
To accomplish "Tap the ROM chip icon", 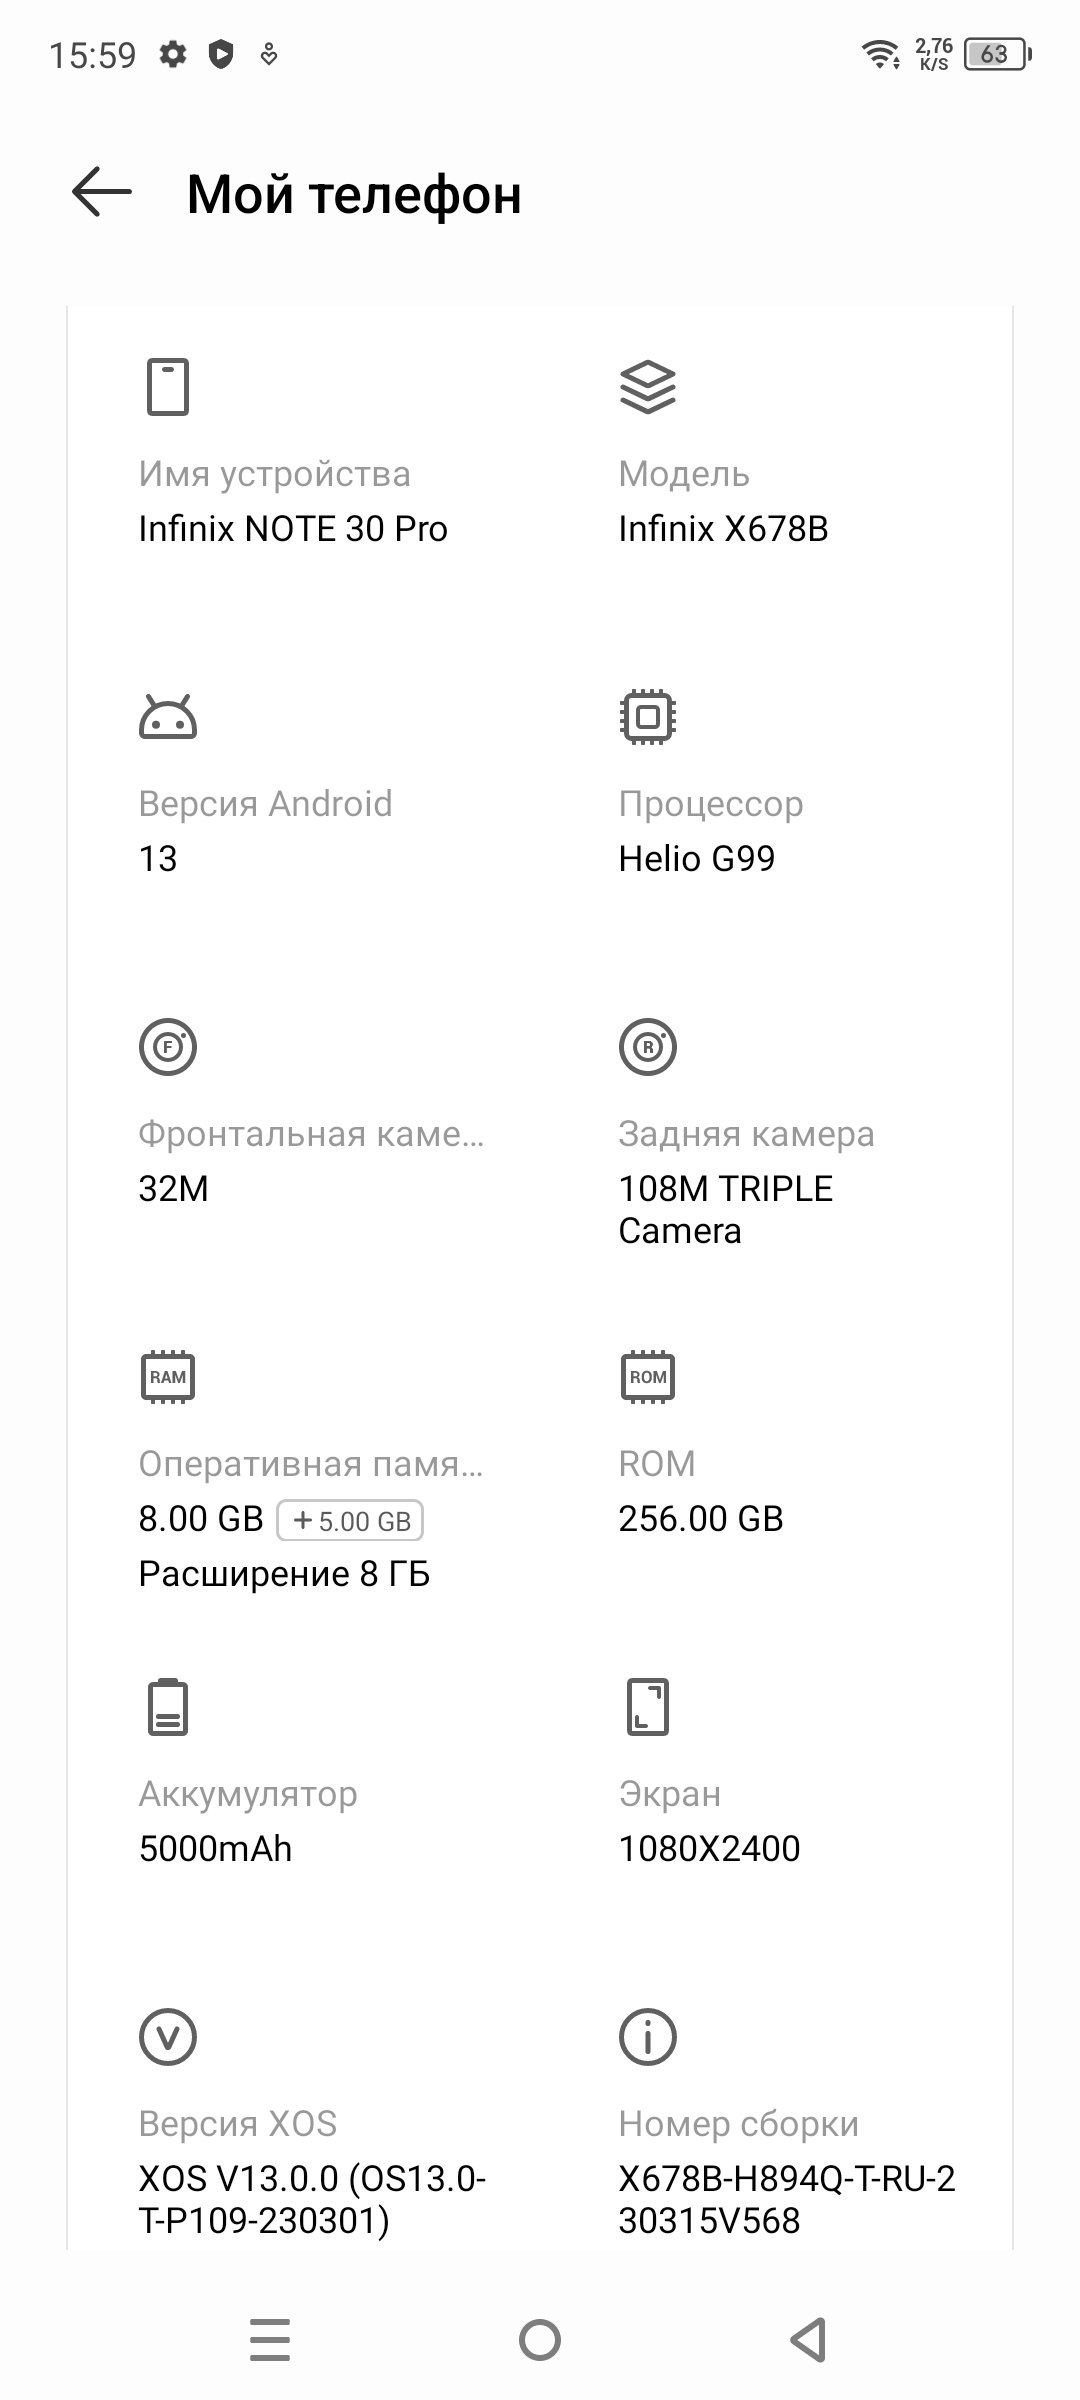I will point(648,1377).
